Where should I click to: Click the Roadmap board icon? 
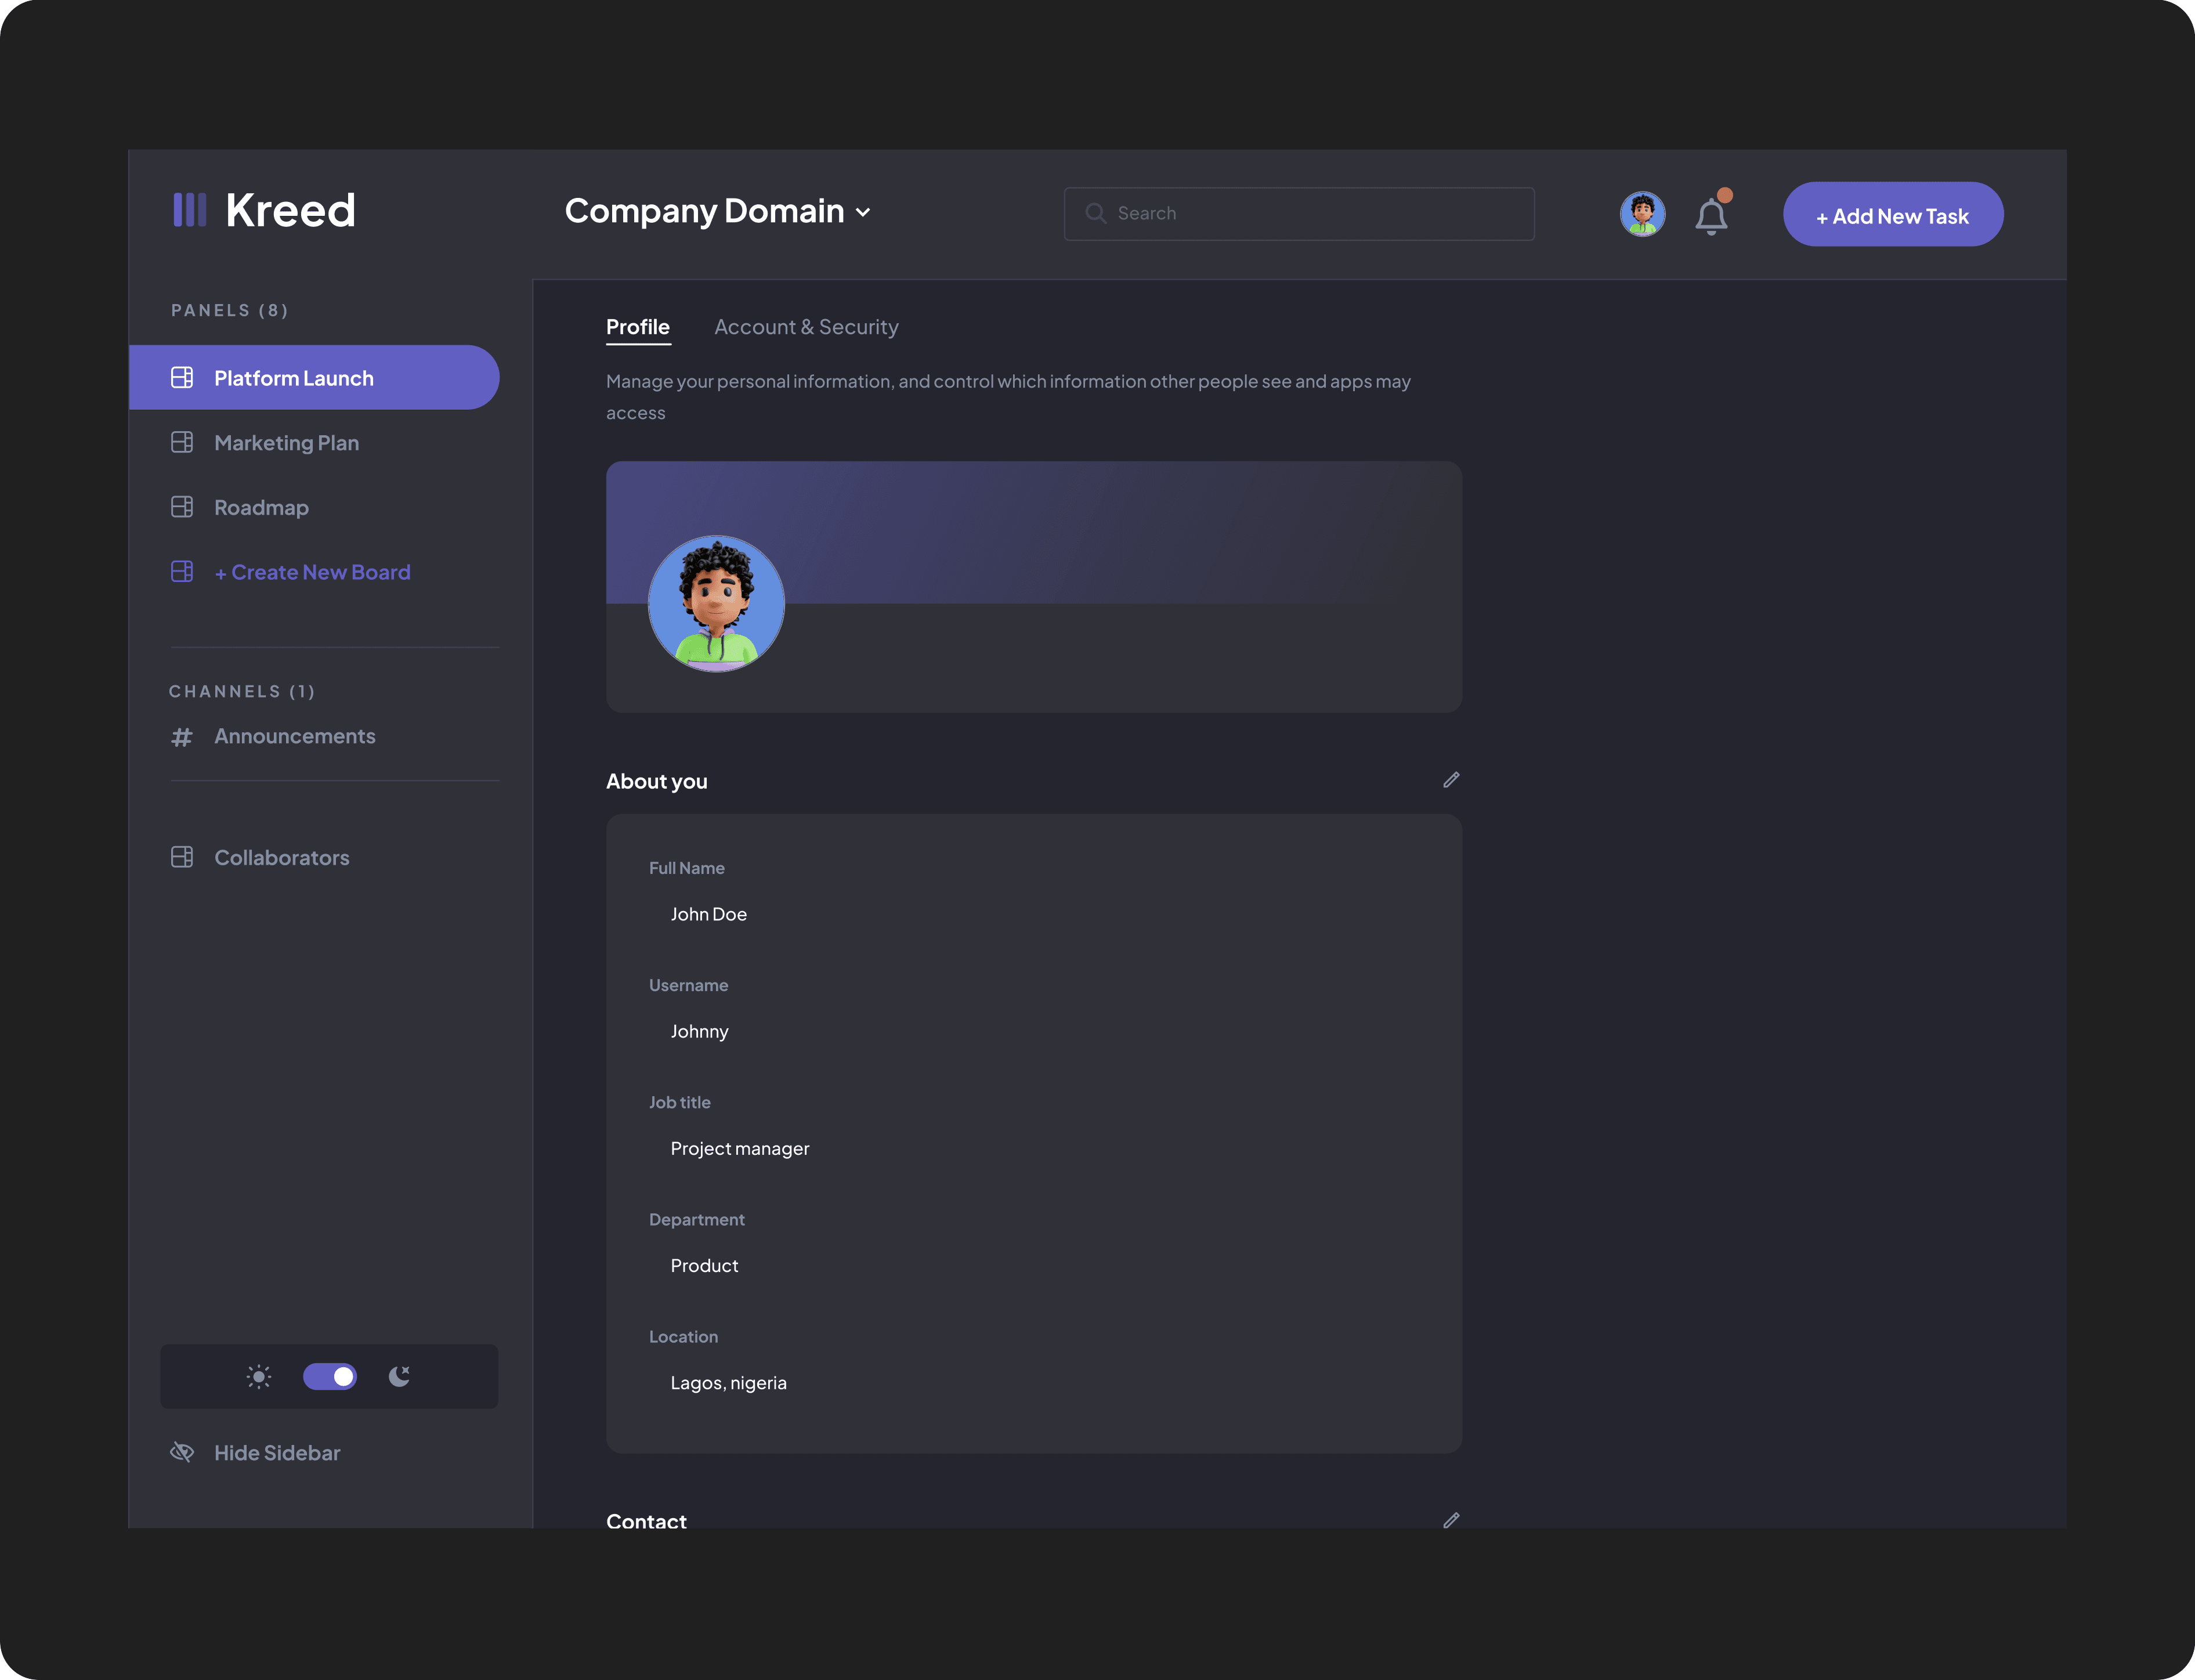pyautogui.click(x=182, y=507)
